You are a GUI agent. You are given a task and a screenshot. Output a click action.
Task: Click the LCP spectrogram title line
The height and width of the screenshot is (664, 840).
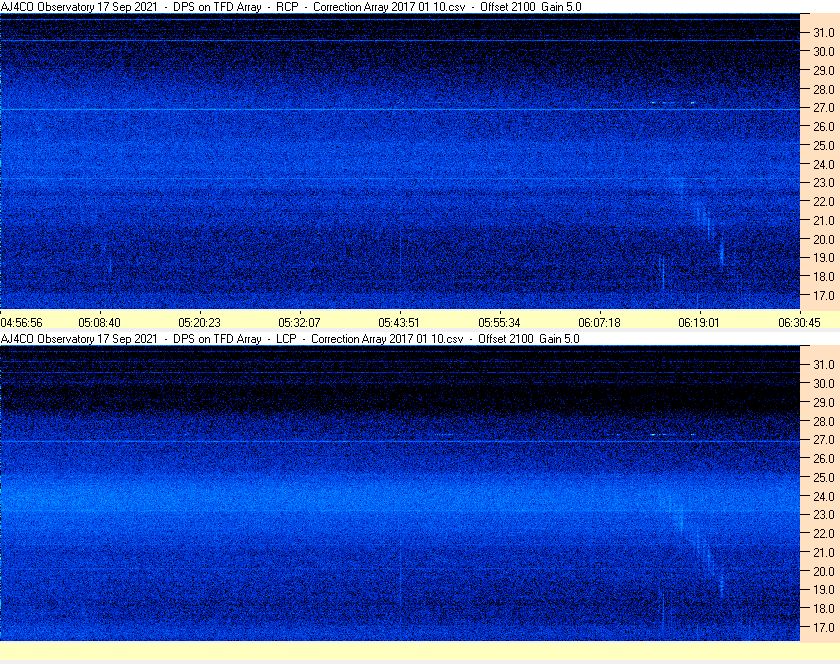click(x=290, y=339)
